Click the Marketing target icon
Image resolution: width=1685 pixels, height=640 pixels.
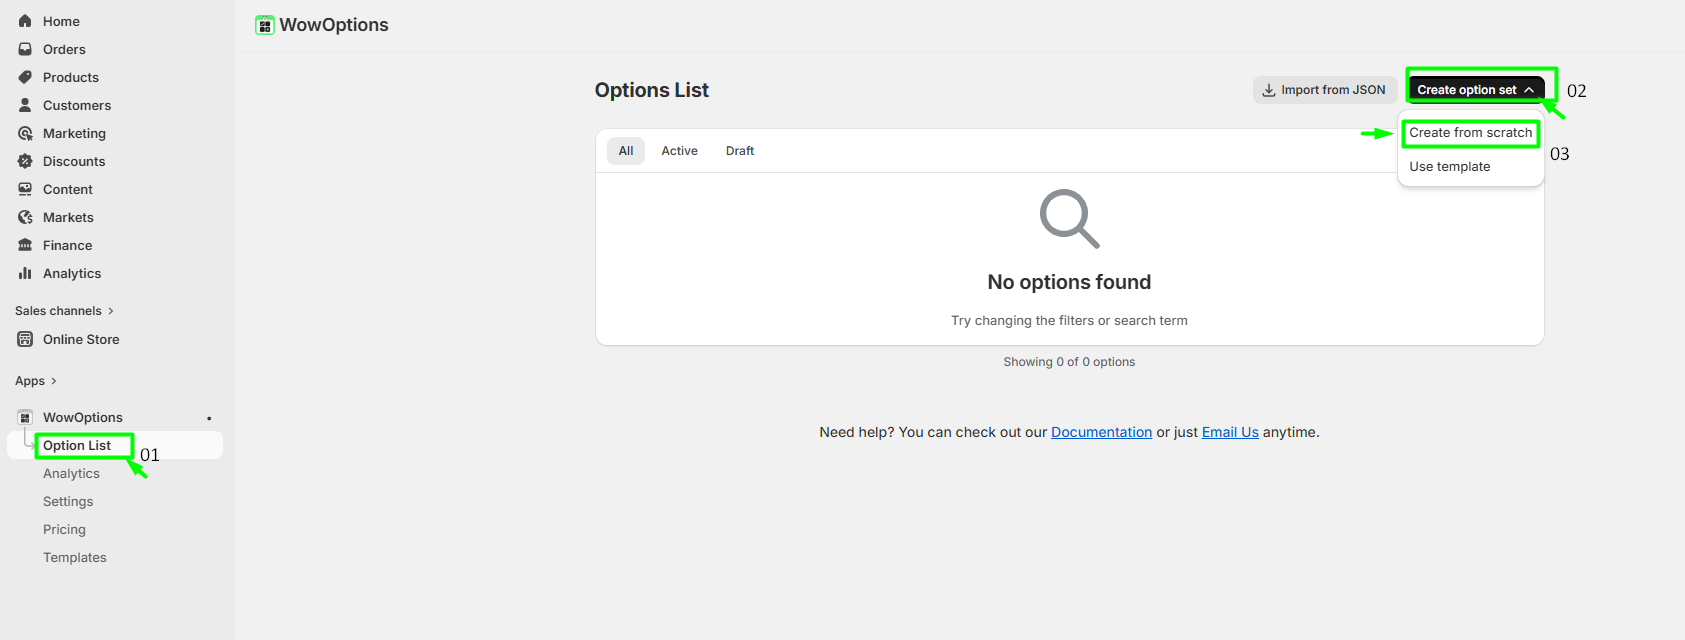tap(25, 133)
